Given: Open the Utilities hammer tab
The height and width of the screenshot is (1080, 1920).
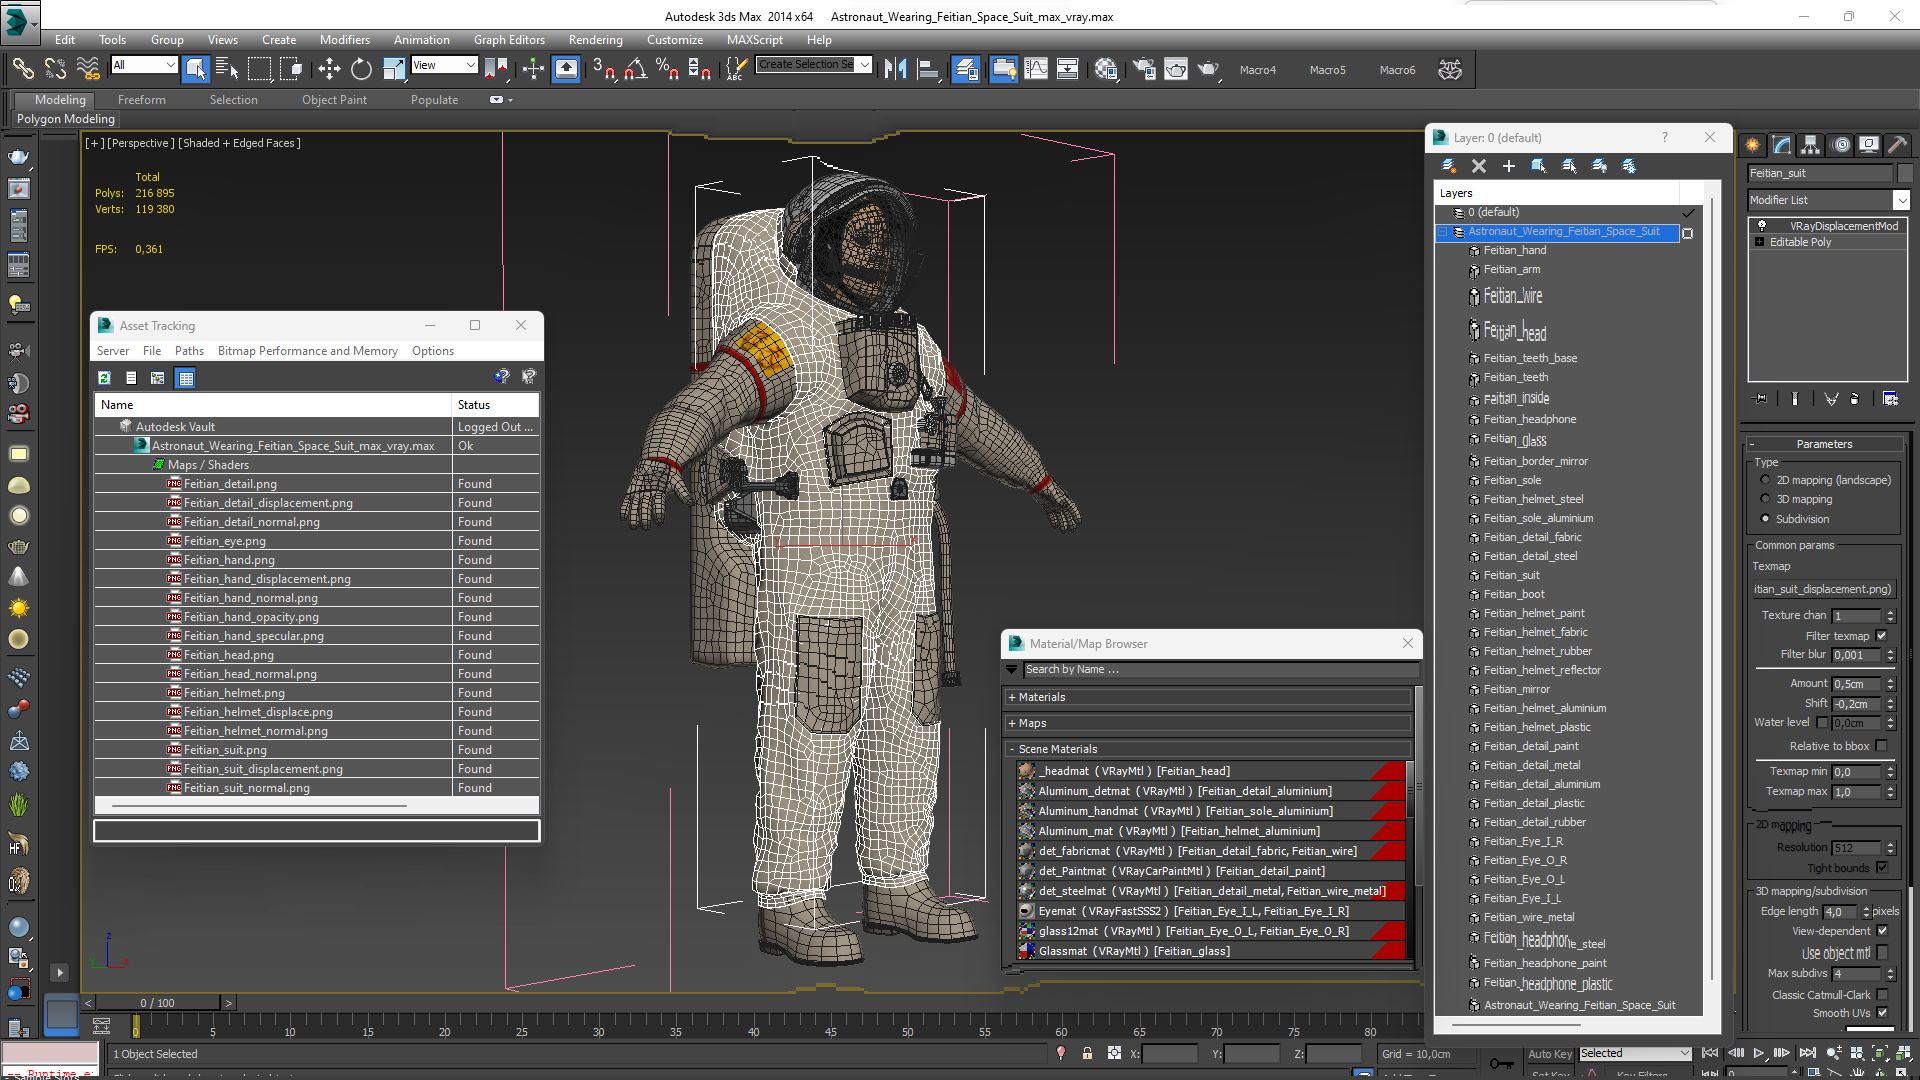Looking at the screenshot, I should tap(1897, 145).
